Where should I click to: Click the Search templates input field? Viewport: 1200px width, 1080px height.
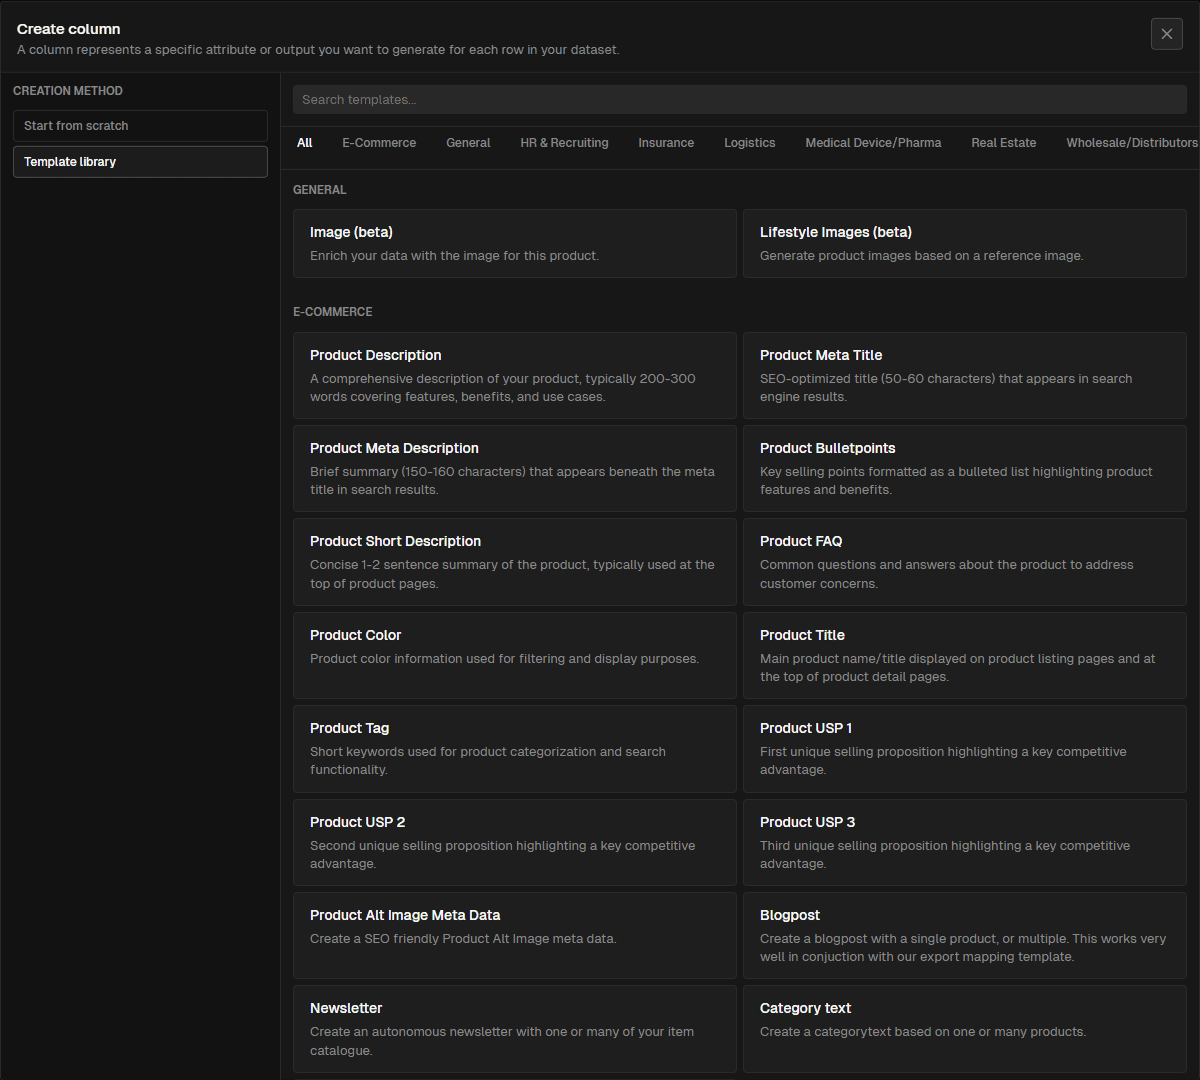[x=739, y=100]
